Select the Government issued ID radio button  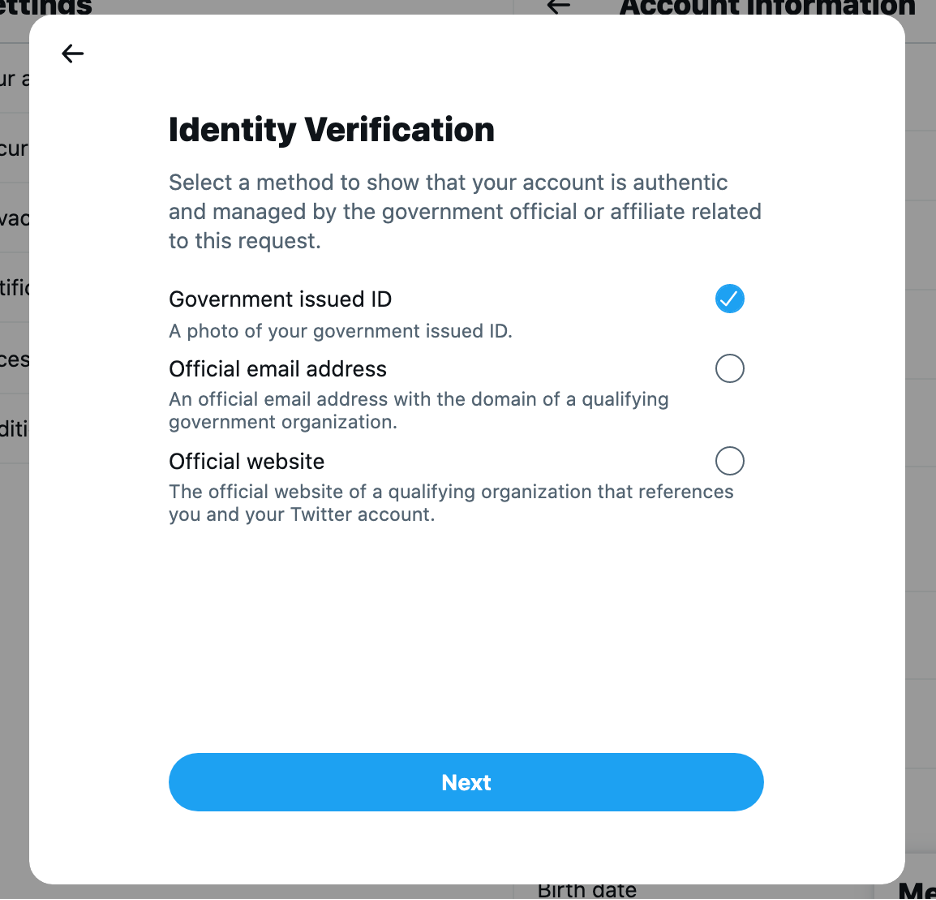point(730,298)
